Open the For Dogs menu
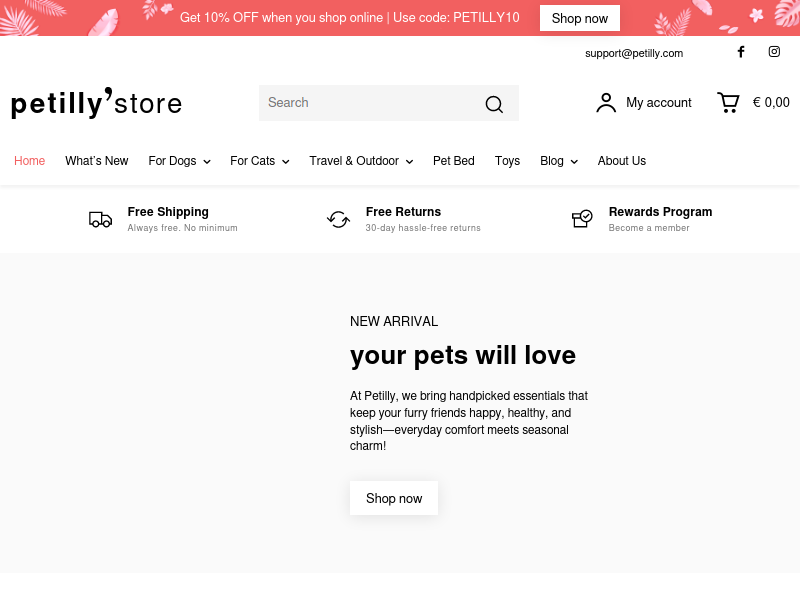 (172, 161)
